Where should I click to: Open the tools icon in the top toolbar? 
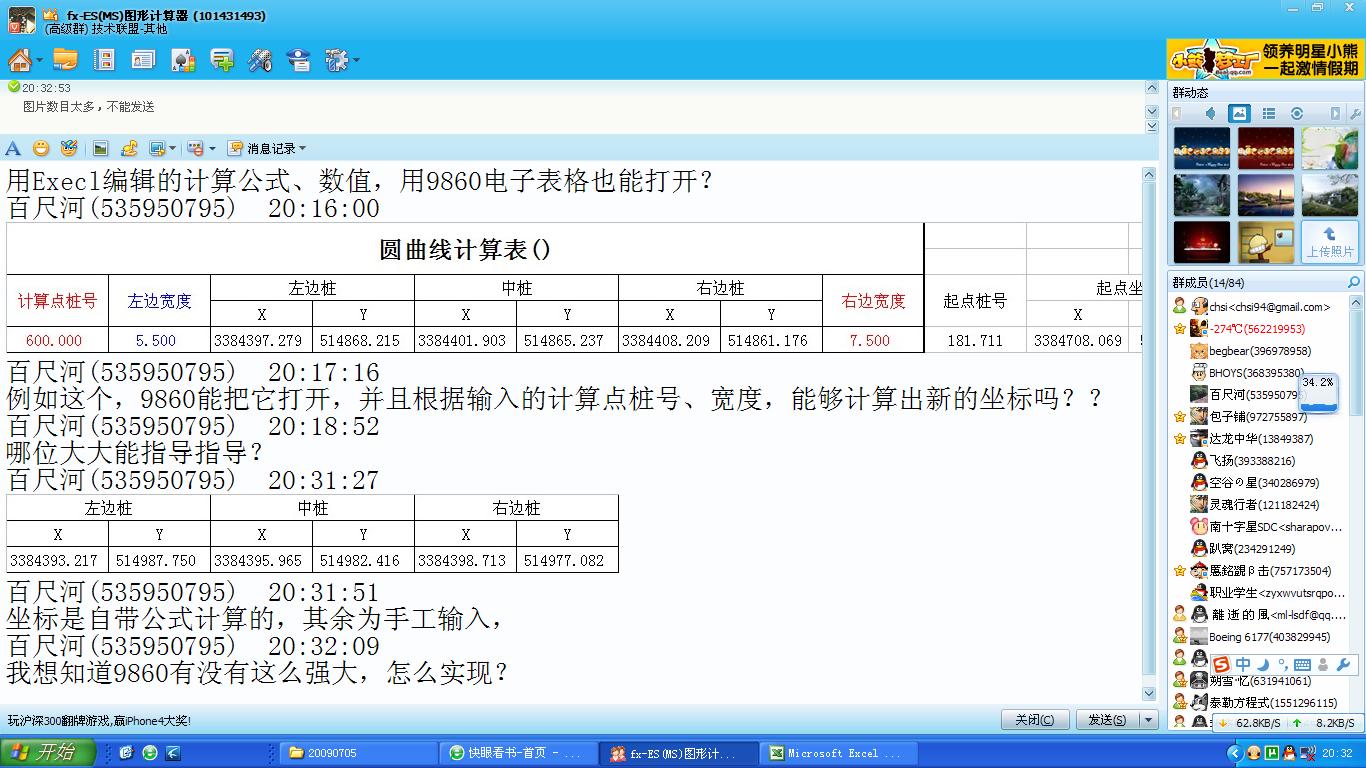tap(260, 60)
